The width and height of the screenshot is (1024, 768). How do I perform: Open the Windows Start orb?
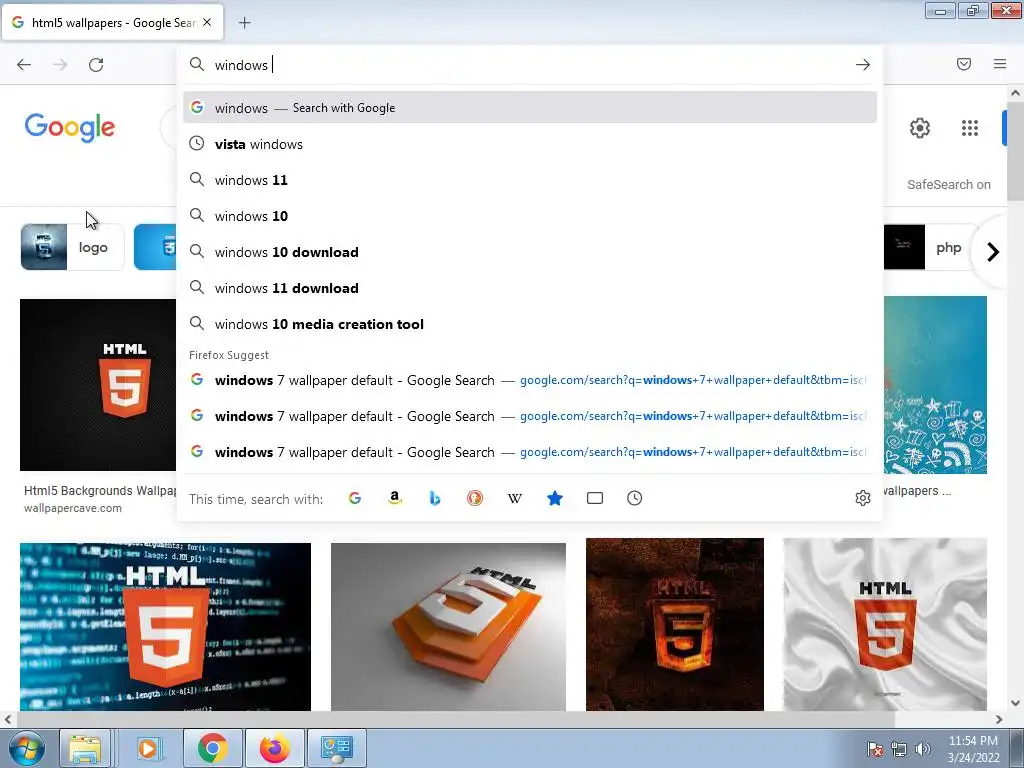point(27,748)
